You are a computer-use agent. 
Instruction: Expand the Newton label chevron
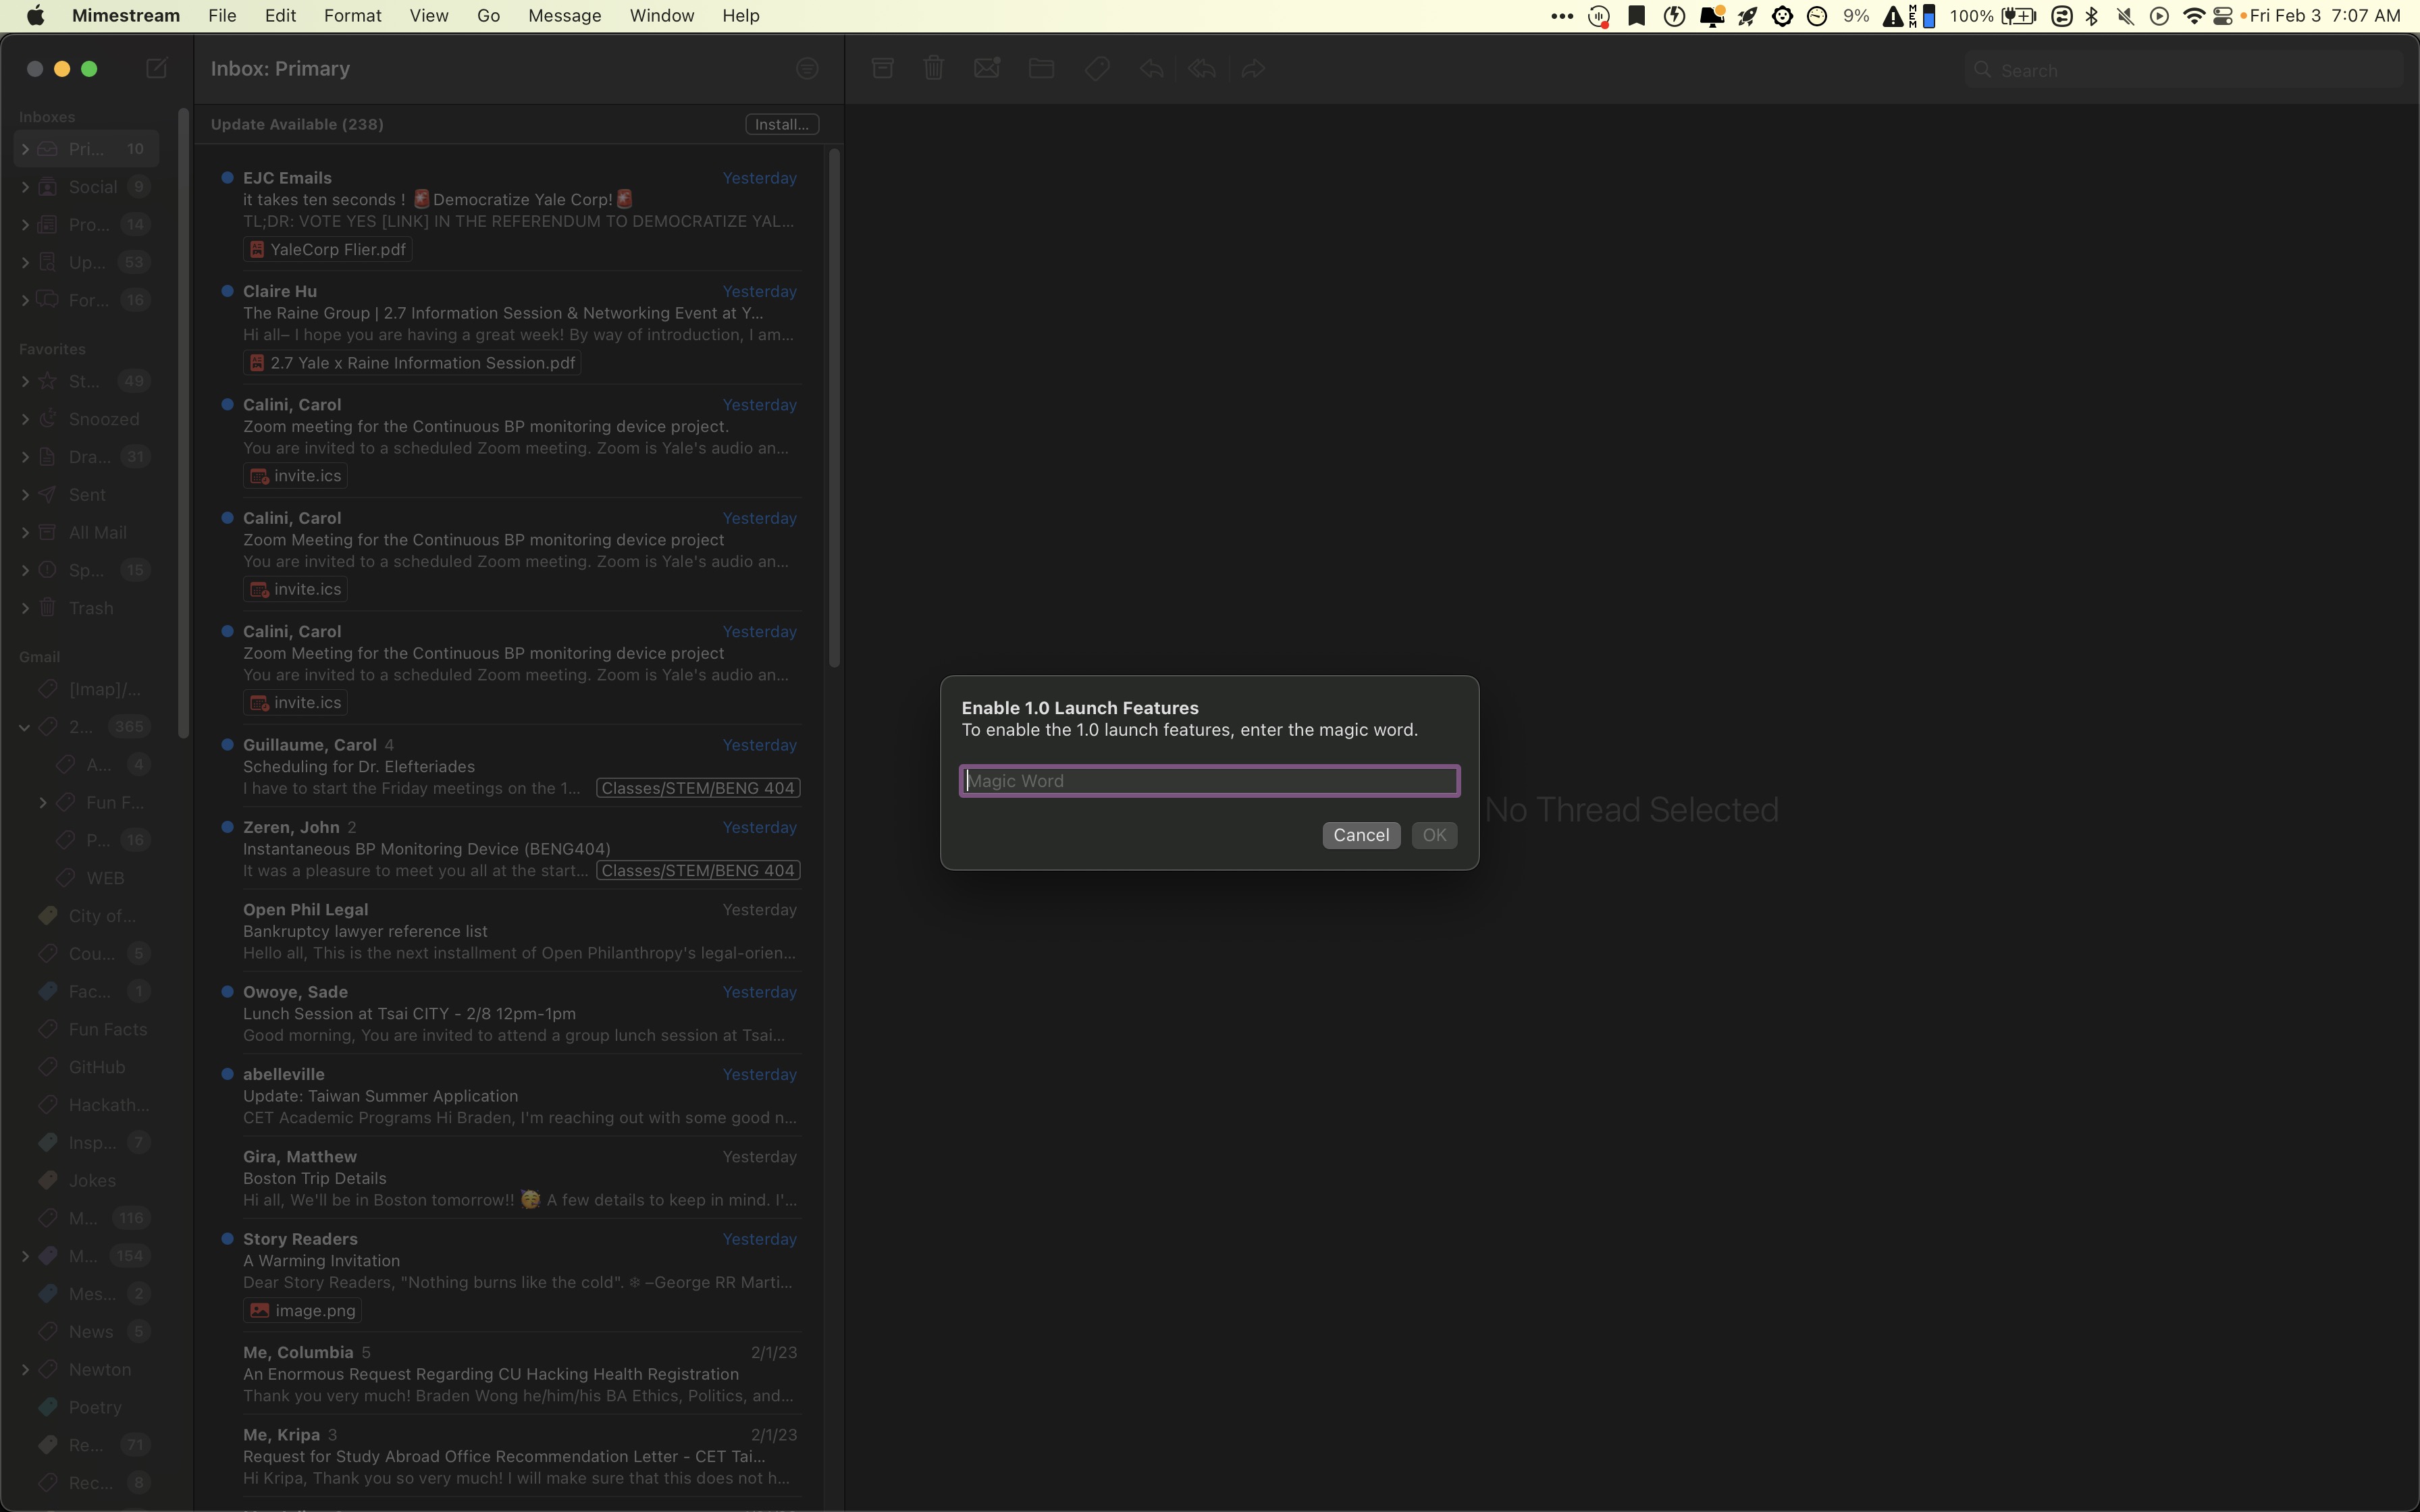[25, 1370]
